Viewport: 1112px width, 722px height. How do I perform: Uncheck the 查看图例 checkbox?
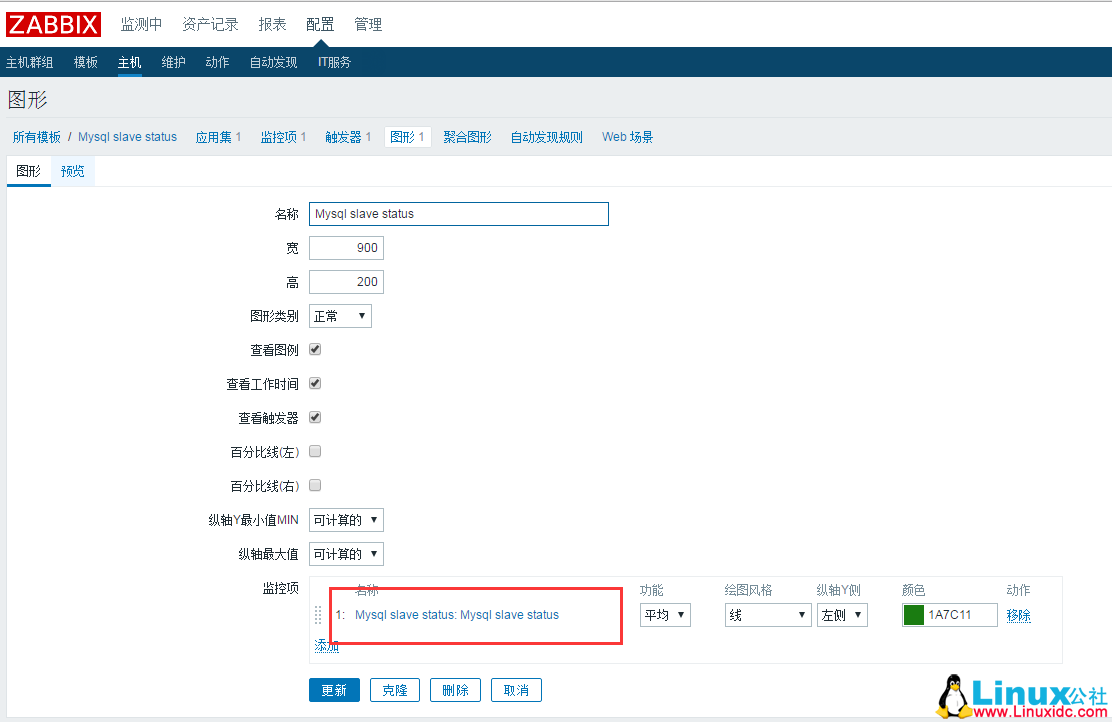(x=314, y=349)
